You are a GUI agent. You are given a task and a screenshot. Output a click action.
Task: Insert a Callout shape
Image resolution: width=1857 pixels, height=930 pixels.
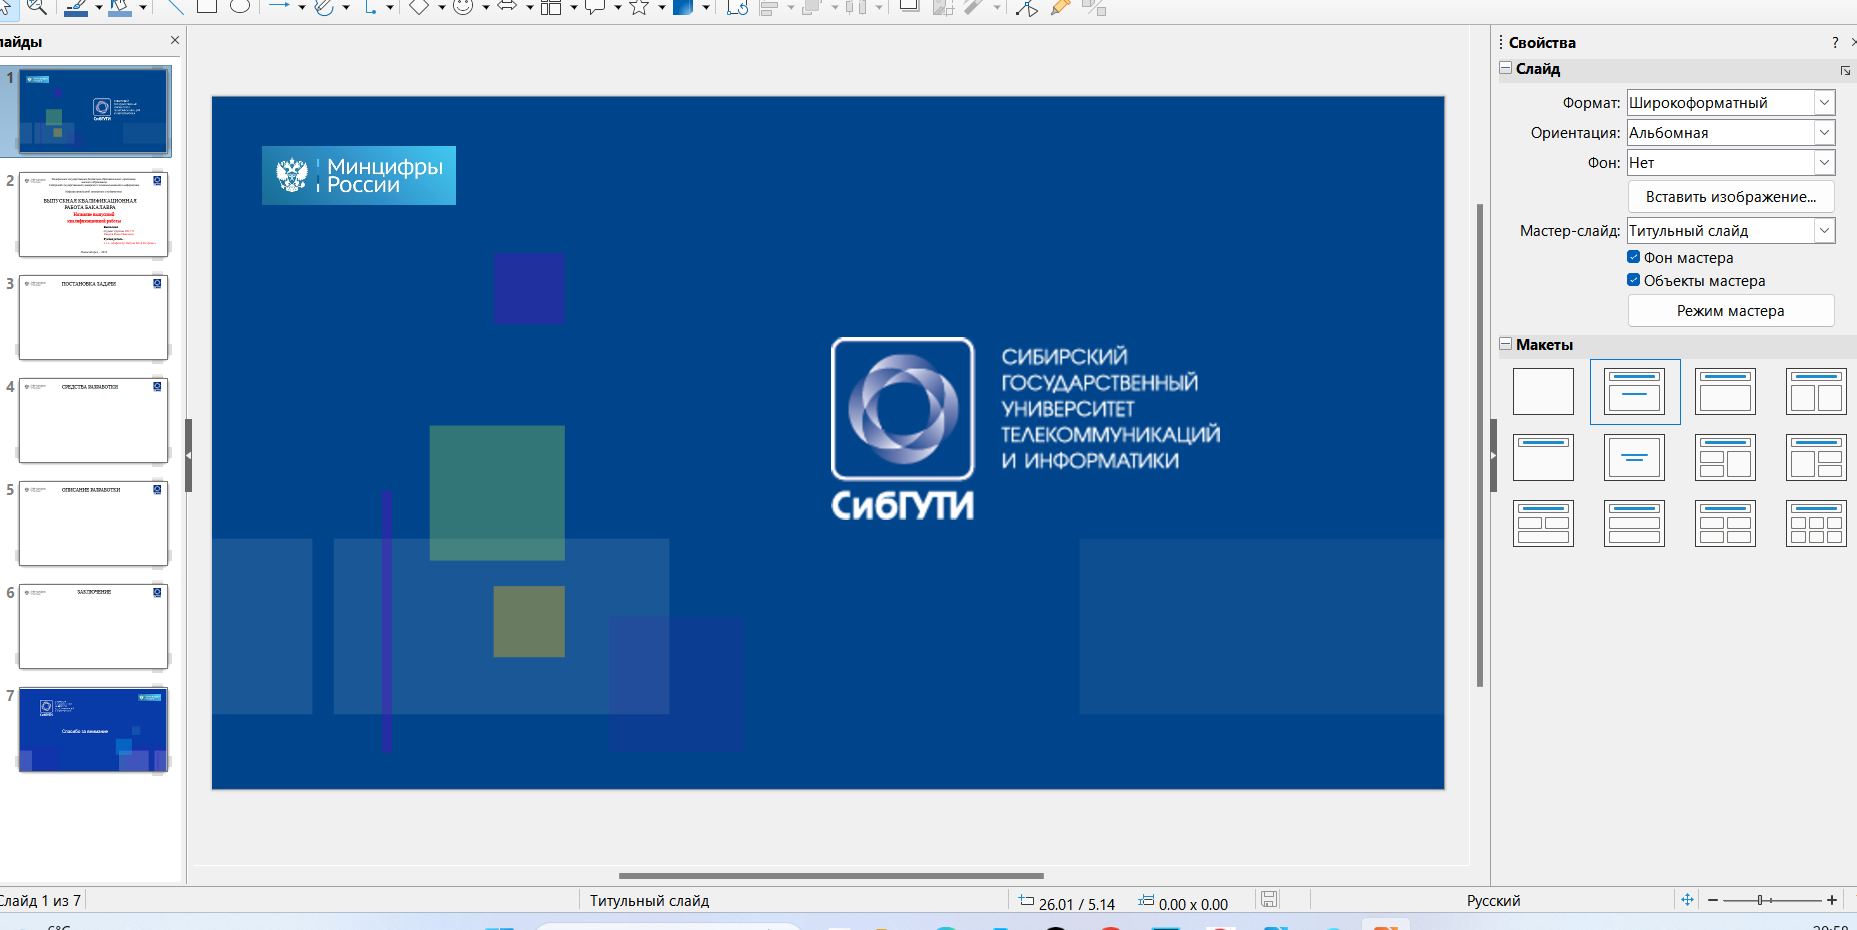595,7
